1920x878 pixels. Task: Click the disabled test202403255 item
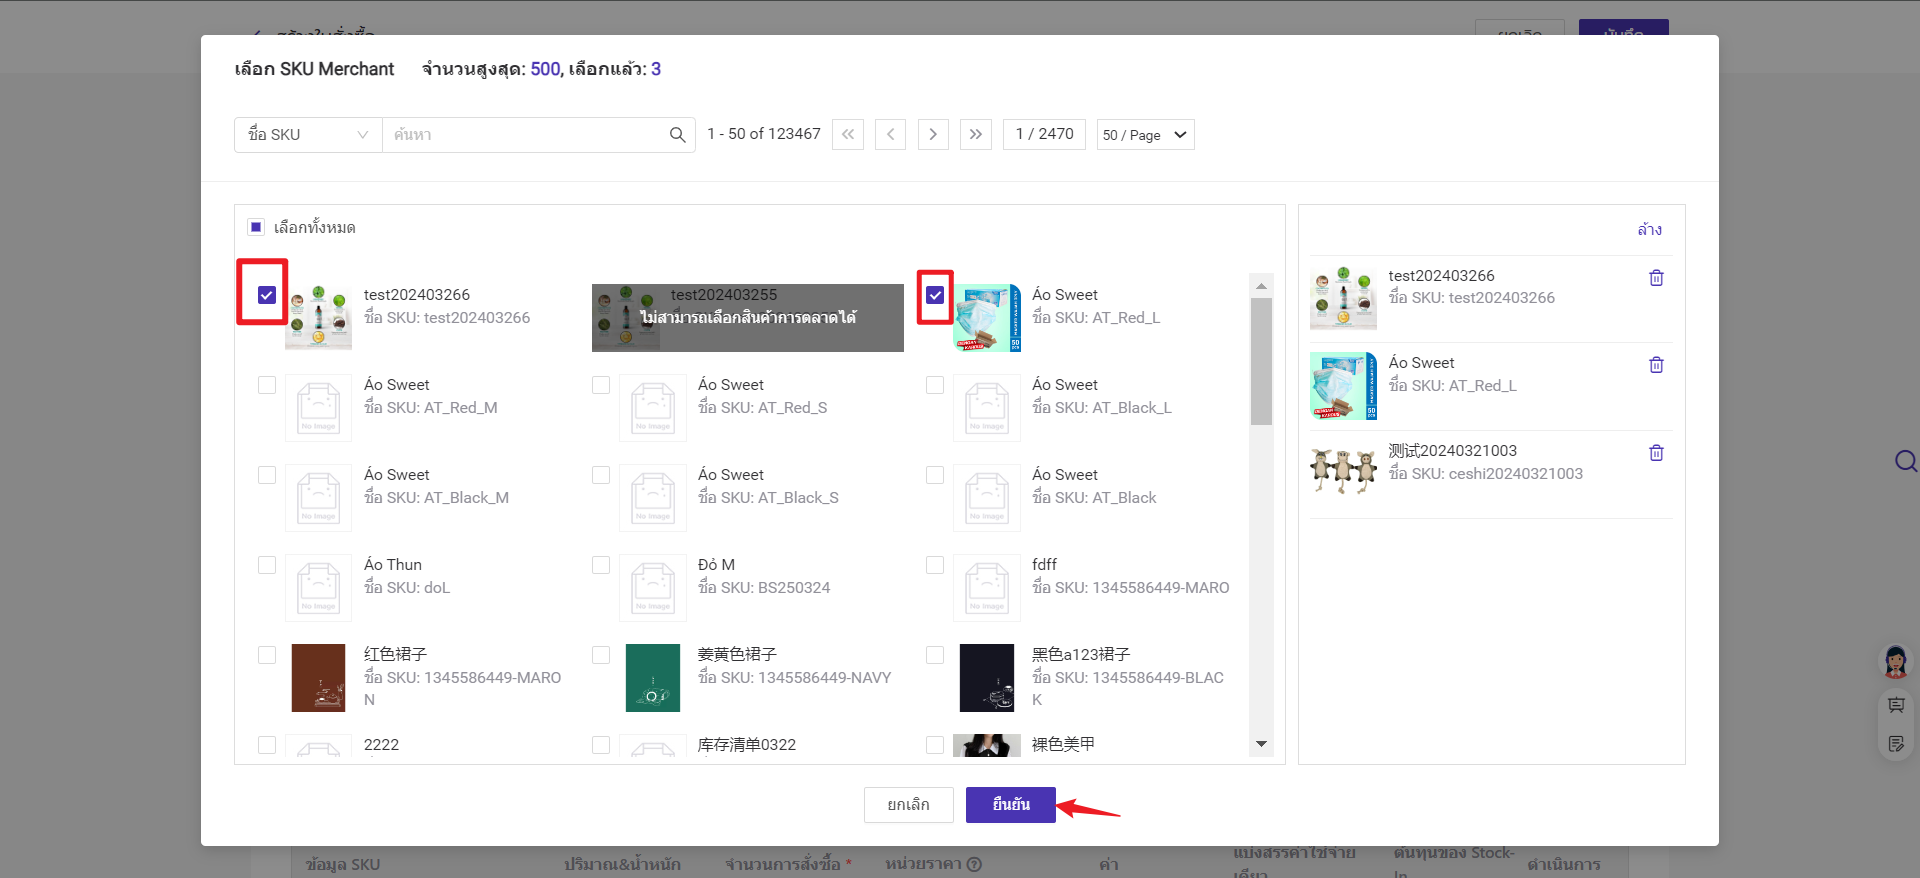pos(748,317)
